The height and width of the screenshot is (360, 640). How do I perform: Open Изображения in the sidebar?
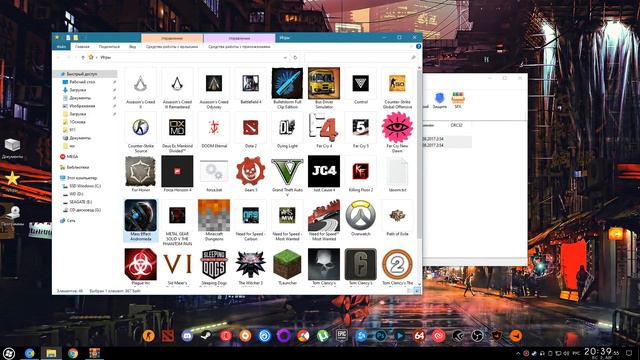pos(82,106)
